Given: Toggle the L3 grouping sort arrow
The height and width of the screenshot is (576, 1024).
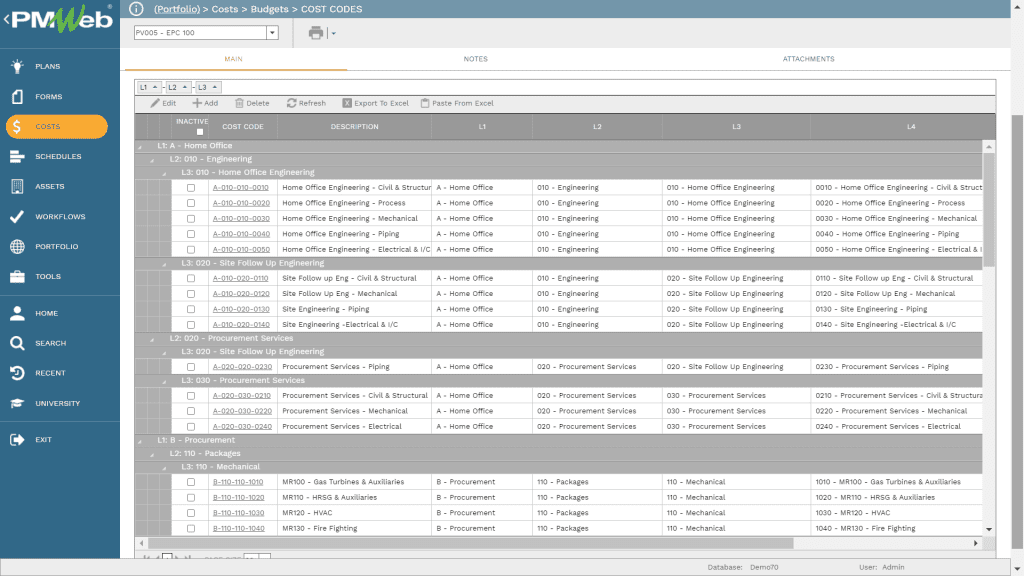Looking at the screenshot, I should (x=215, y=87).
